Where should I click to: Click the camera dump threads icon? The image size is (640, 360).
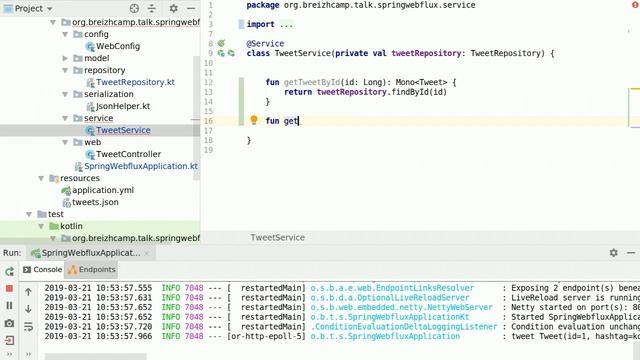point(9,323)
